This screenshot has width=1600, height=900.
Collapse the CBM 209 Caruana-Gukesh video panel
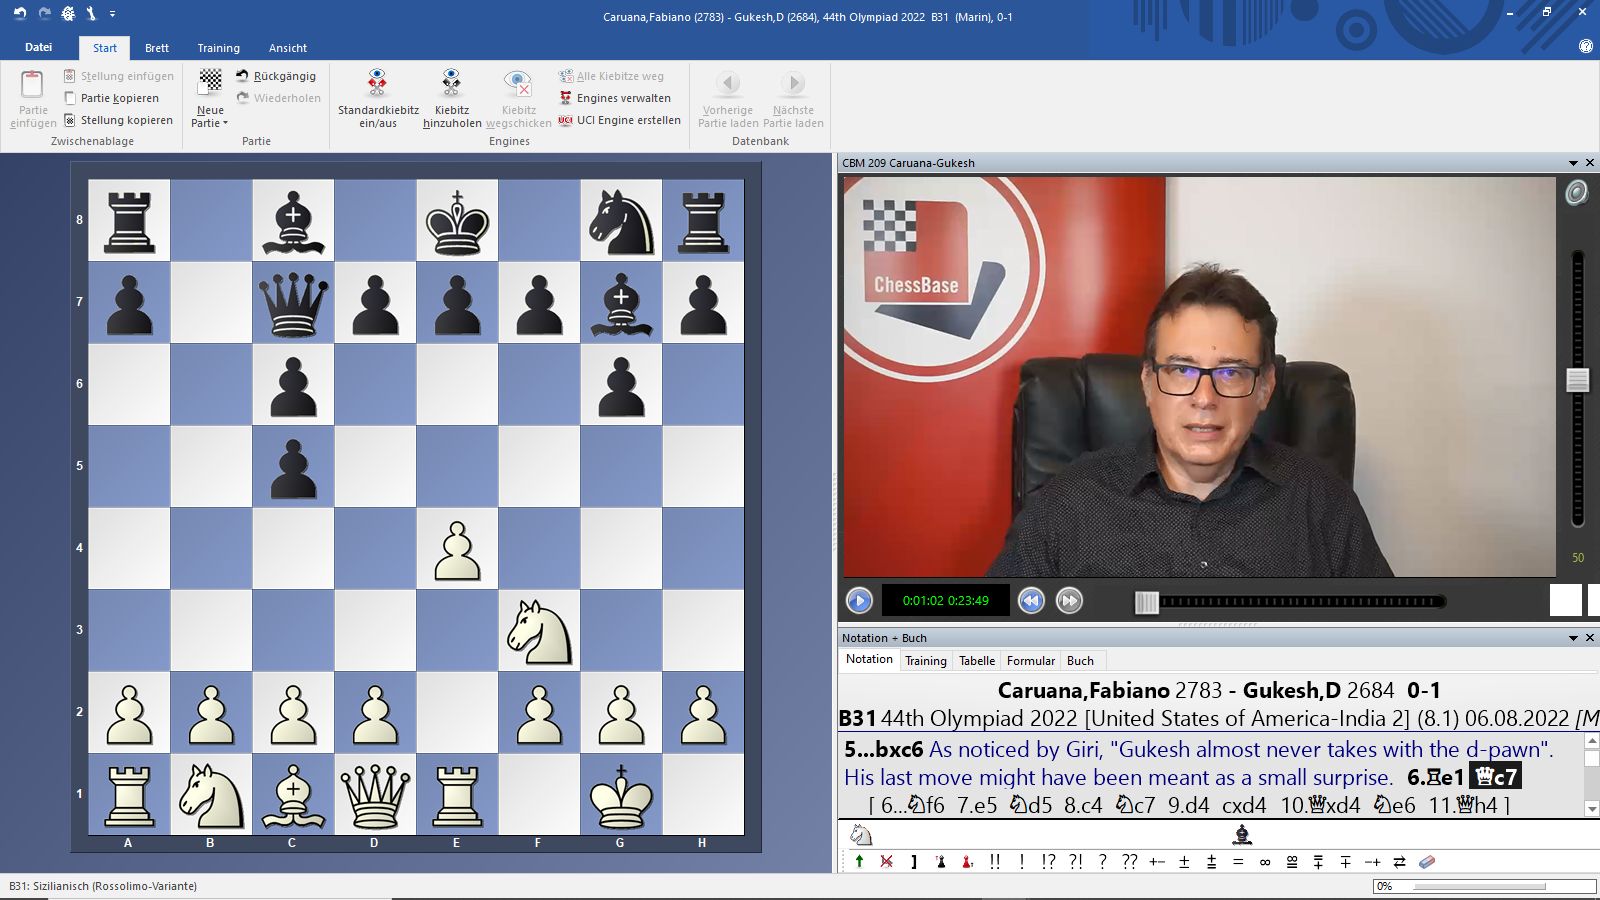point(1573,163)
